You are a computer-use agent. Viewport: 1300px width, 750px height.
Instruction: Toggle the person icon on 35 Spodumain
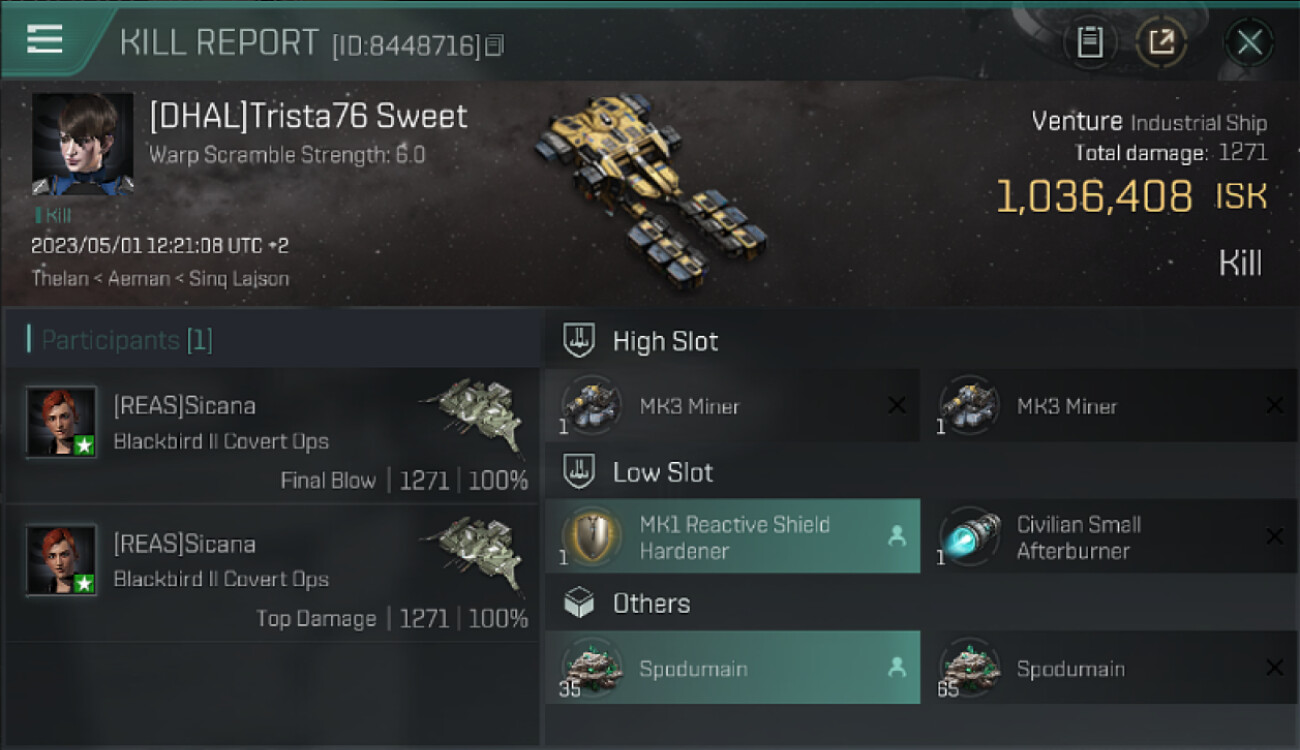point(896,669)
